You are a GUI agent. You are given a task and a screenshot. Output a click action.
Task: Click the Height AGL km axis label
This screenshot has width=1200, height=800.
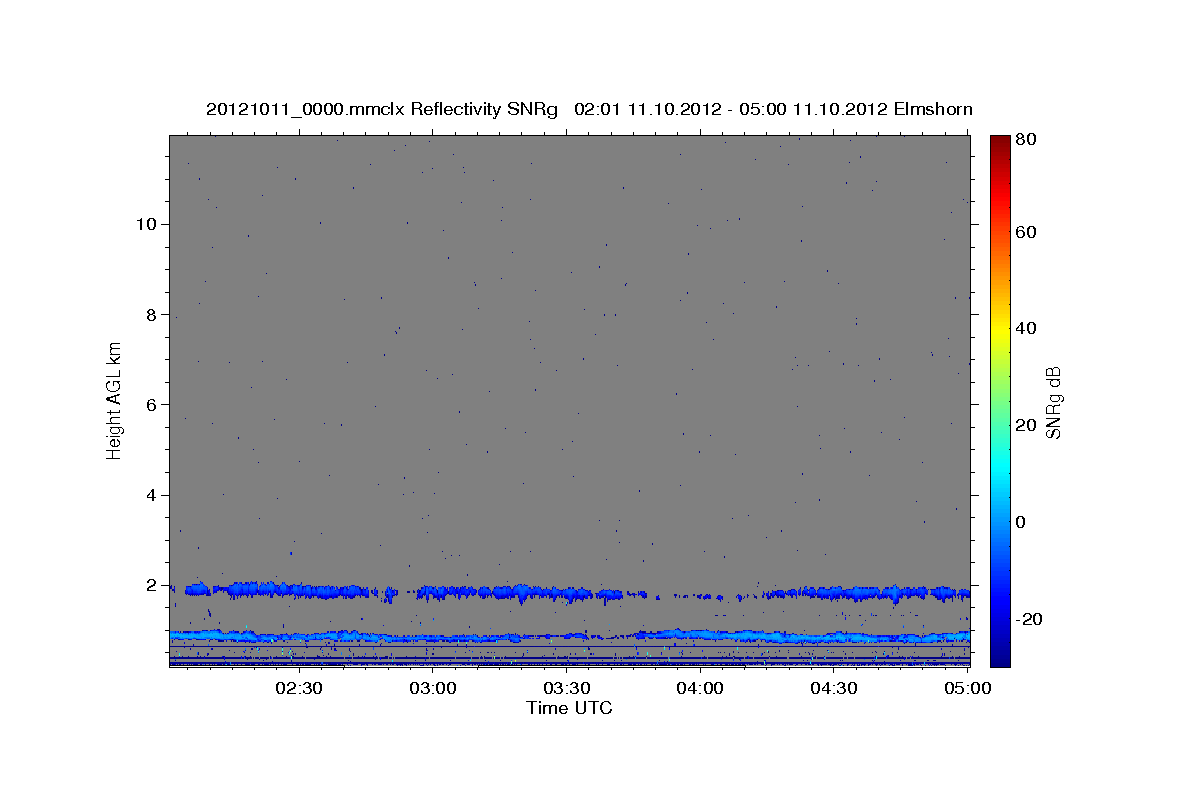[114, 400]
